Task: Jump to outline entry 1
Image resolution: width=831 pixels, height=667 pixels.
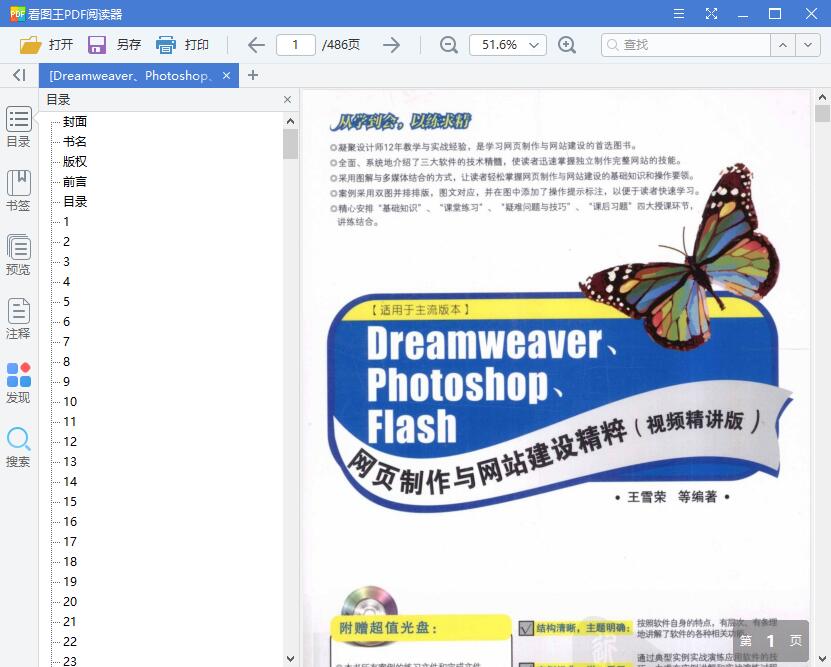Action: [66, 221]
